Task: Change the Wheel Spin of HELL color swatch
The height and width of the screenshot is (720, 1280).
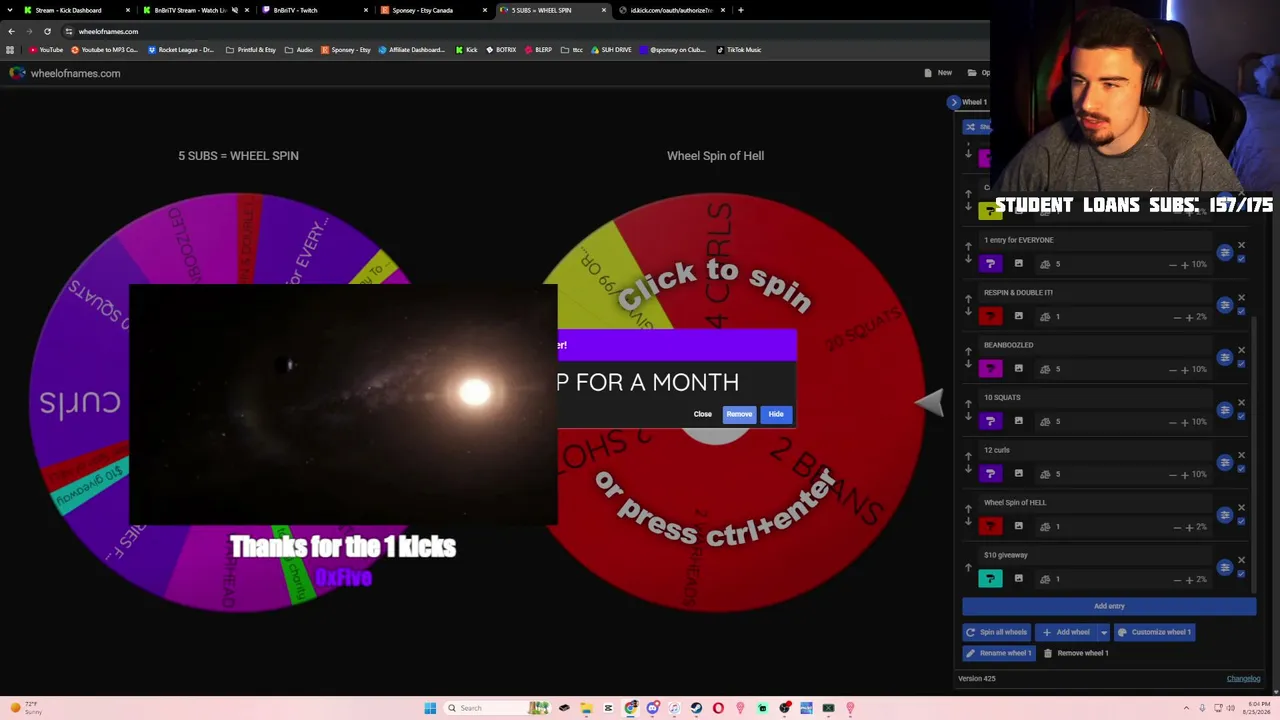Action: point(990,526)
